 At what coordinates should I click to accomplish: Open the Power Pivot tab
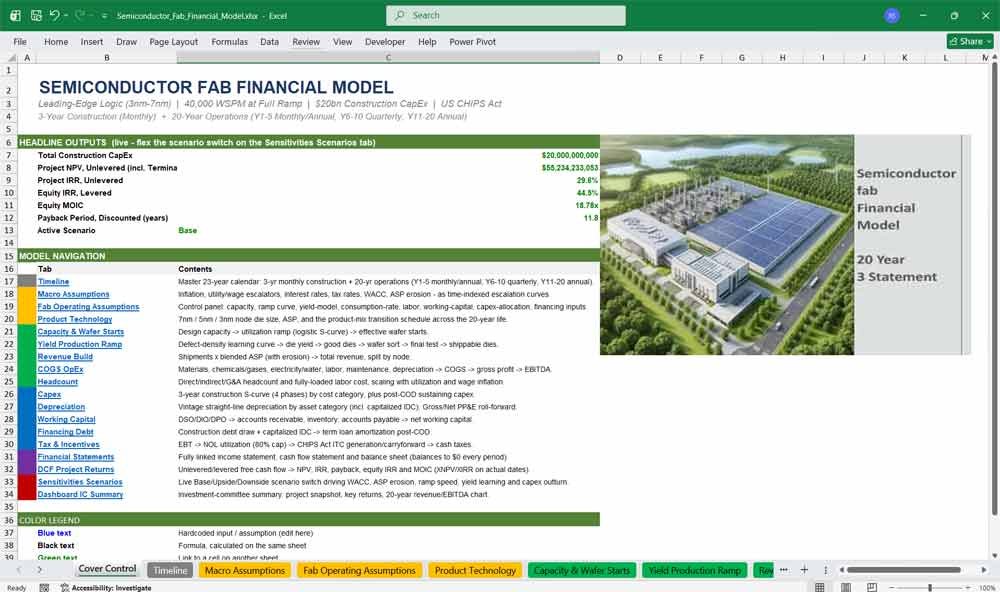pos(473,41)
